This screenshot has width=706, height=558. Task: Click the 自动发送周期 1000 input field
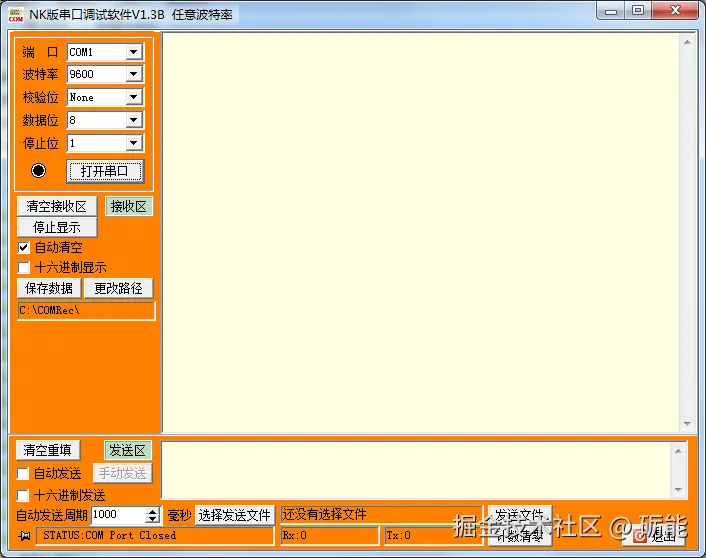click(118, 515)
